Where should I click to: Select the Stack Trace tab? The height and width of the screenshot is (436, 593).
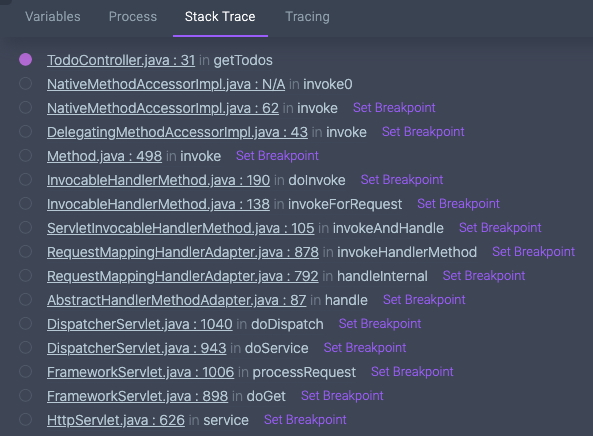pyautogui.click(x=220, y=17)
